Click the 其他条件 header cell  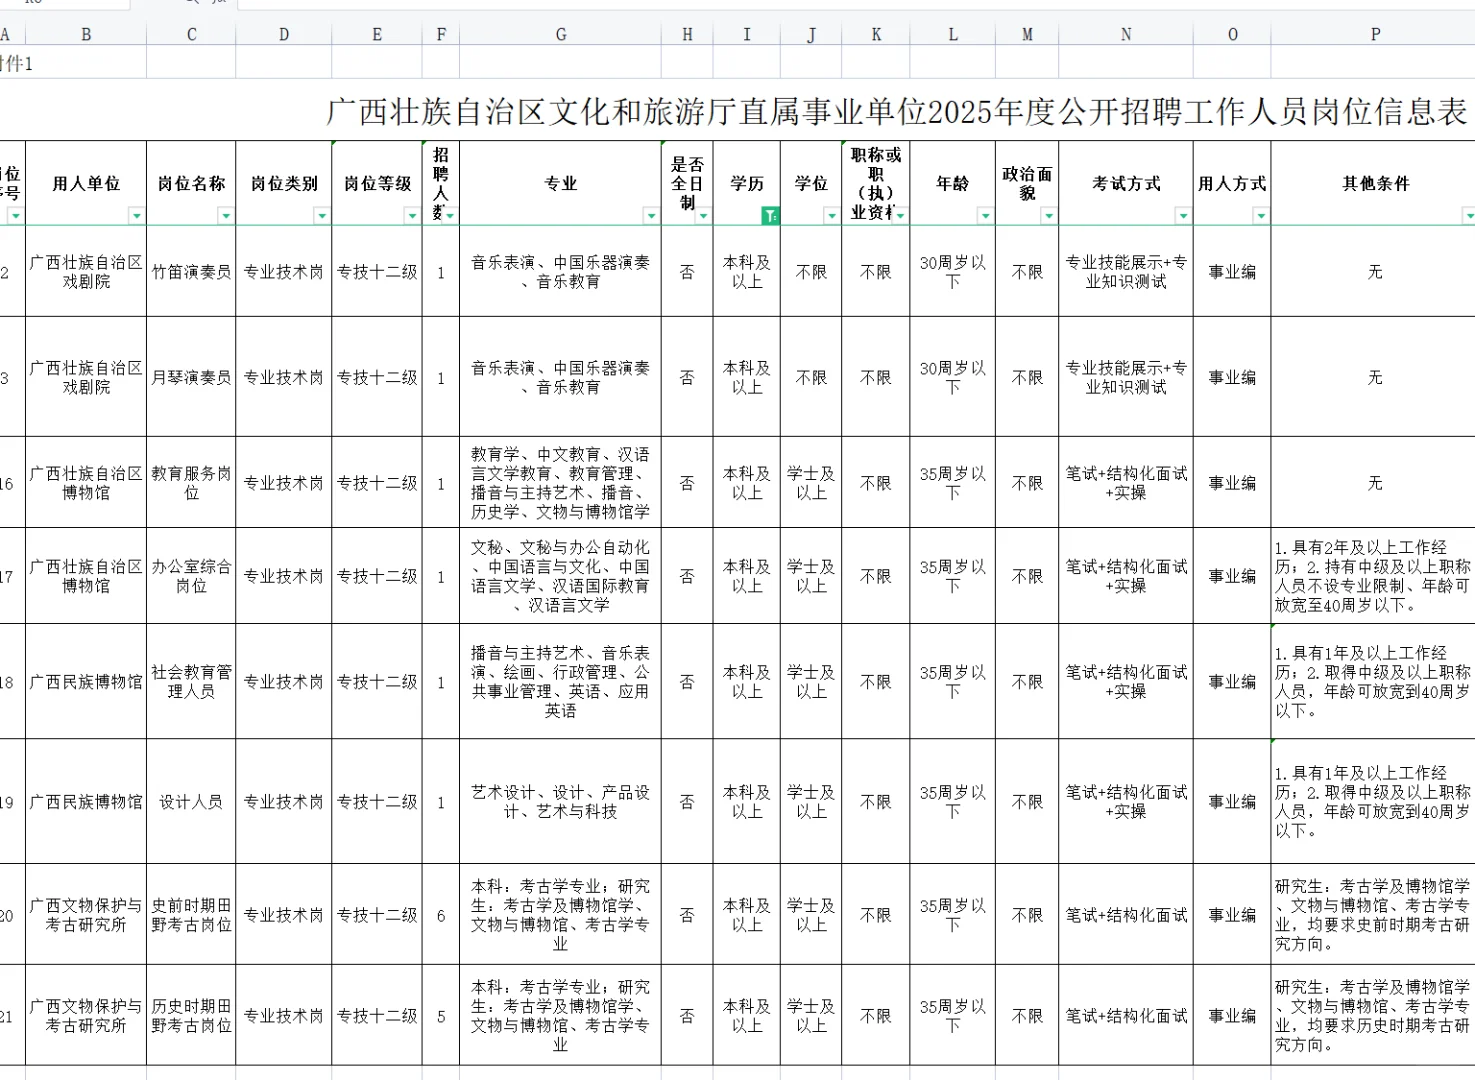1374,183
